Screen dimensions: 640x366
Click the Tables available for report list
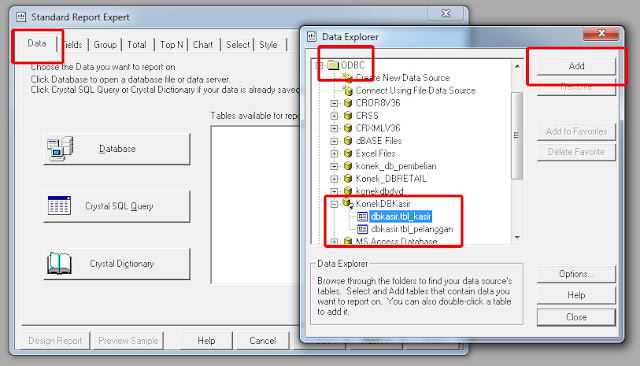(x=256, y=204)
